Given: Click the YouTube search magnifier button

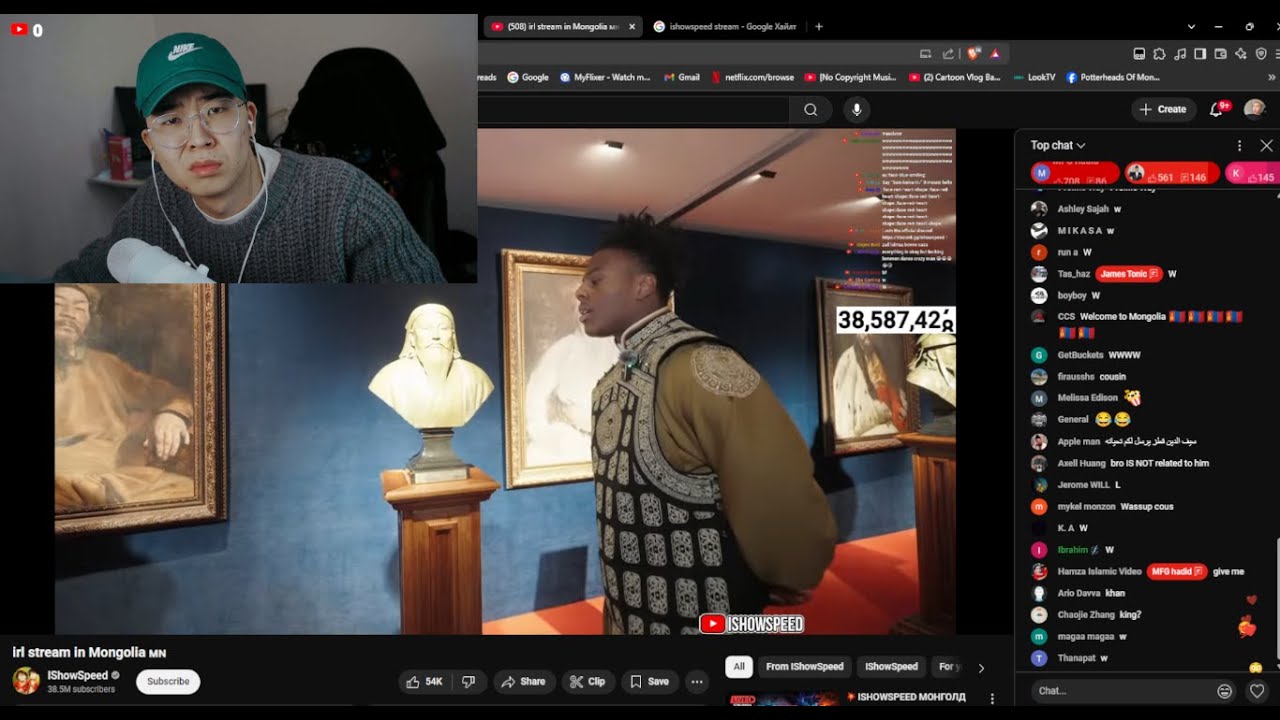Looking at the screenshot, I should click(x=810, y=109).
